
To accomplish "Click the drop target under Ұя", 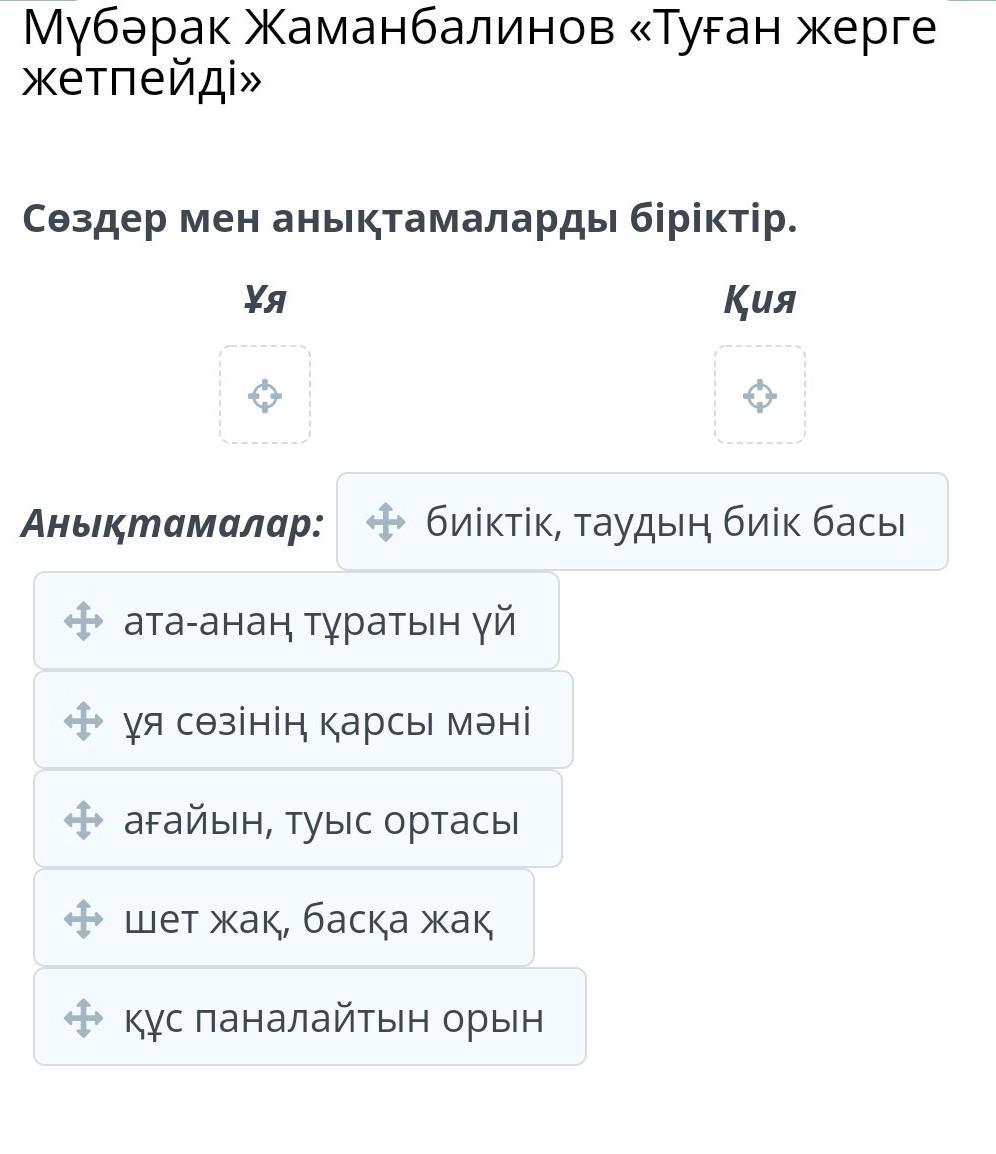I will pyautogui.click(x=265, y=395).
